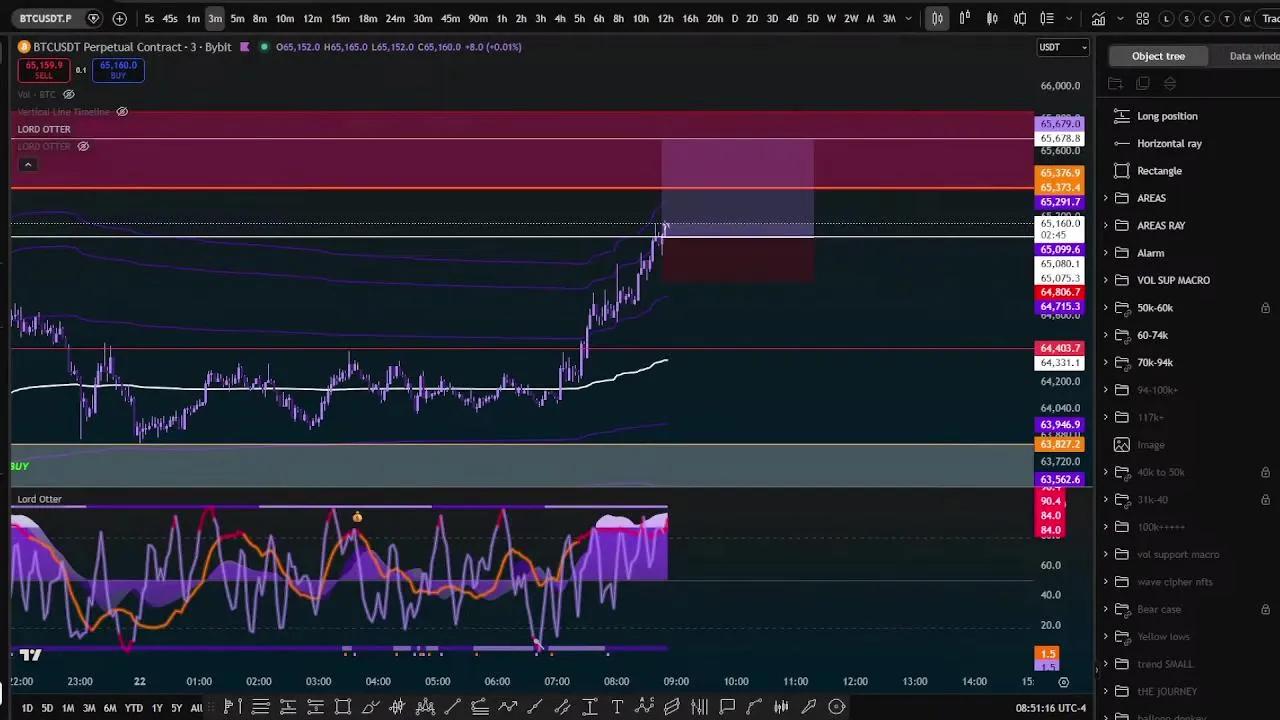The width and height of the screenshot is (1280, 720).
Task: Open the timeframe list dropdown arrow
Action: tap(908, 18)
